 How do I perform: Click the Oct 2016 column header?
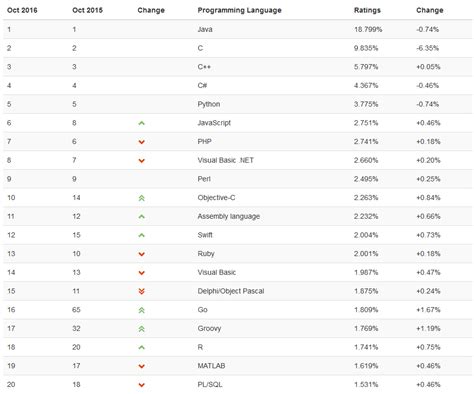coord(22,10)
